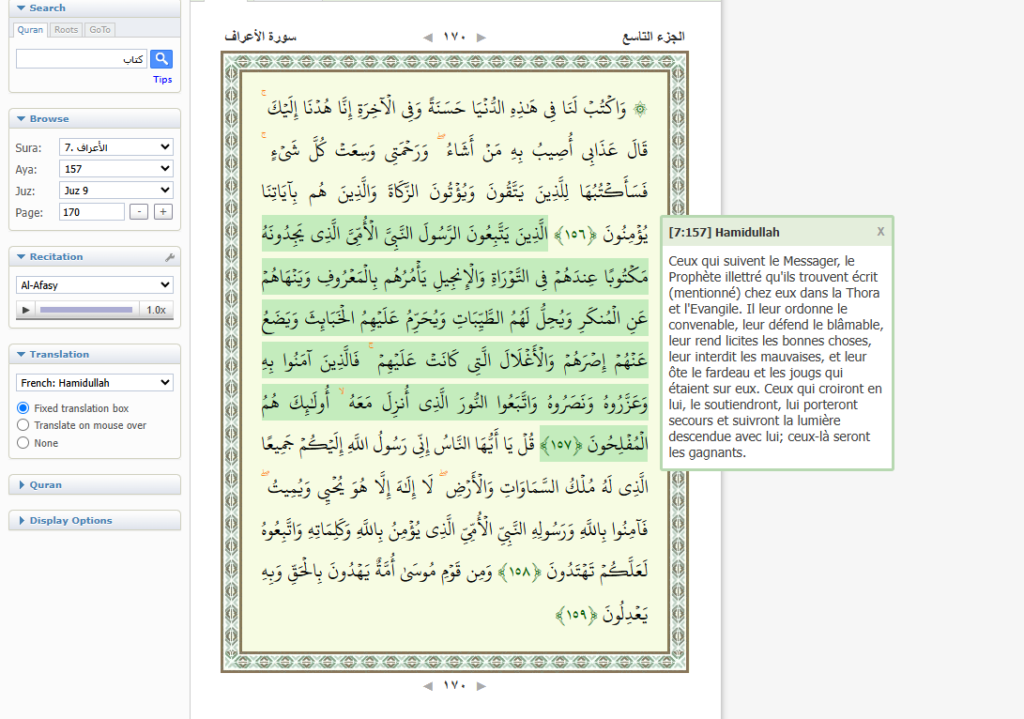This screenshot has width=1024, height=719.
Task: Click the Page number field 170
Action: point(91,212)
